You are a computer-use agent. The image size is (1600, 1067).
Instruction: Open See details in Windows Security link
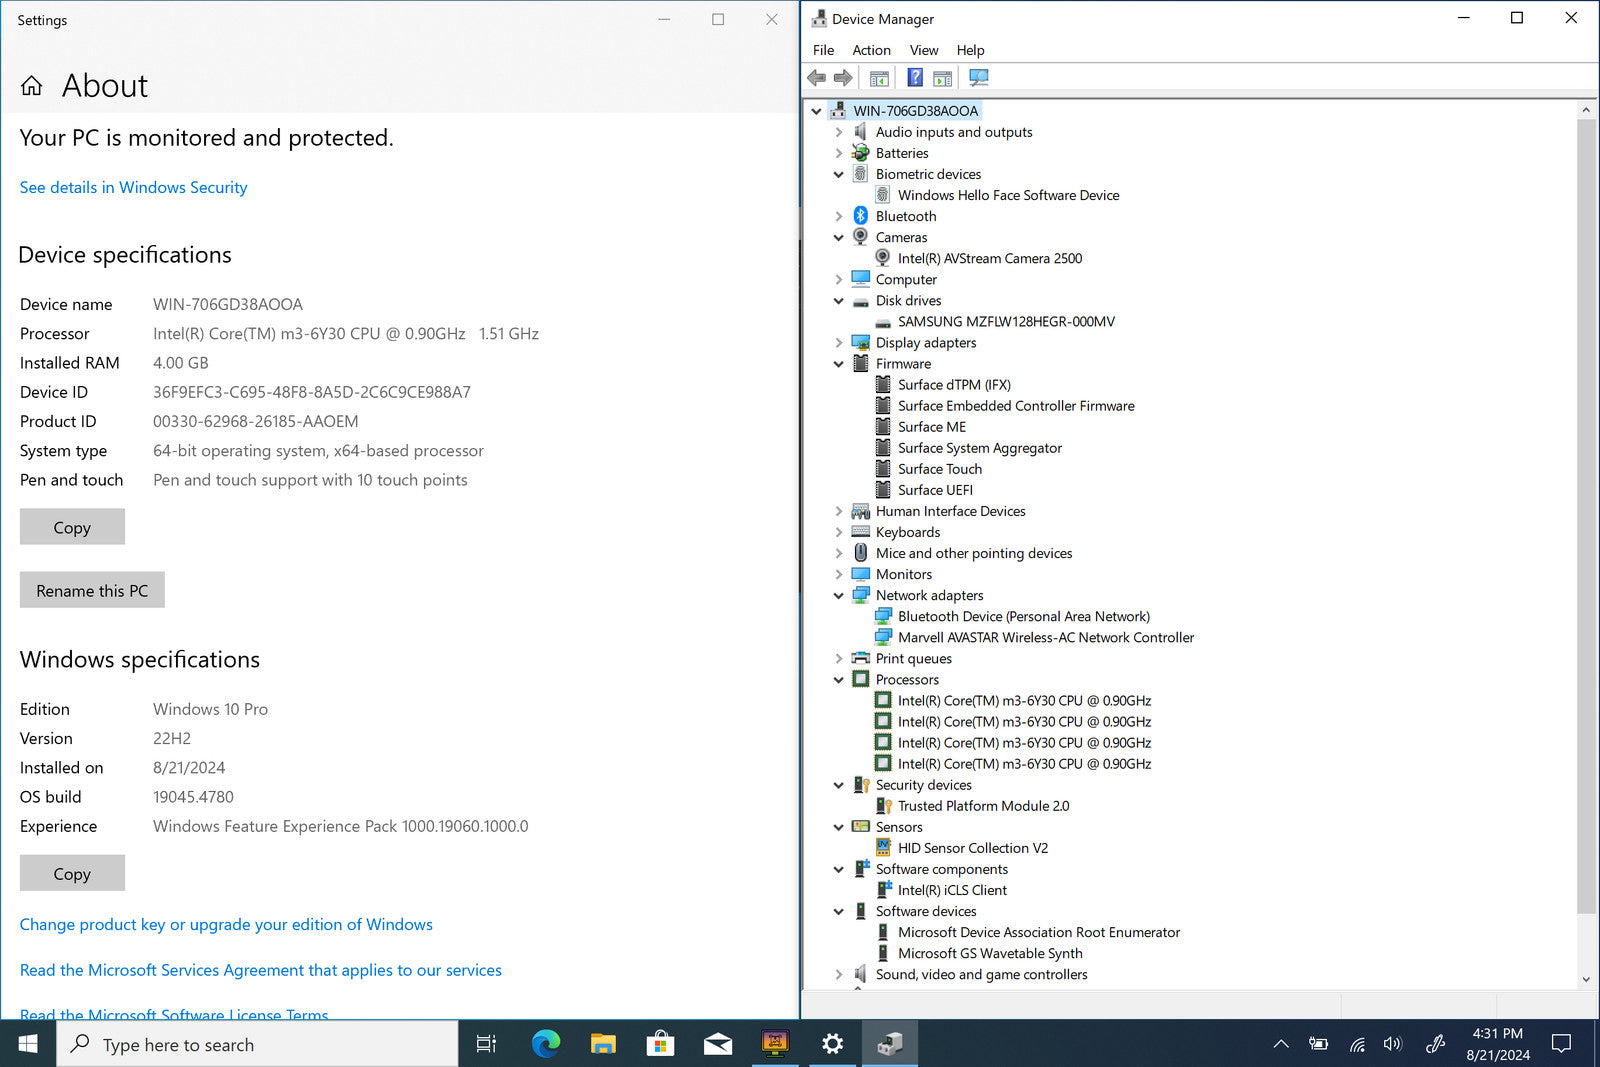[x=133, y=188]
